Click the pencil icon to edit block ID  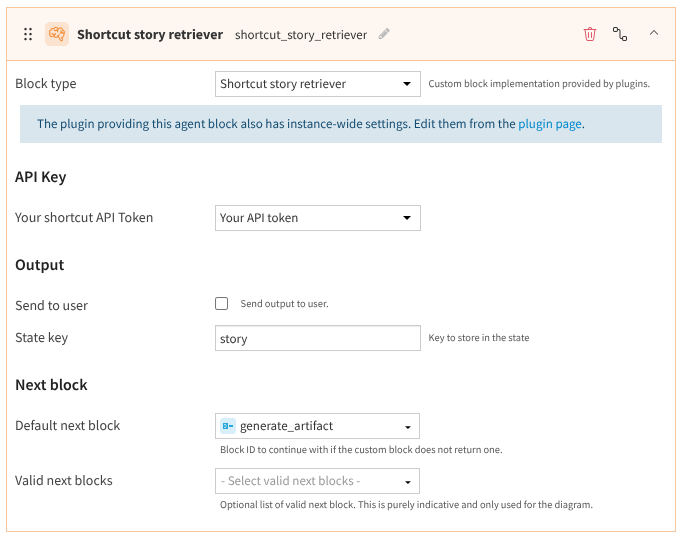point(384,34)
